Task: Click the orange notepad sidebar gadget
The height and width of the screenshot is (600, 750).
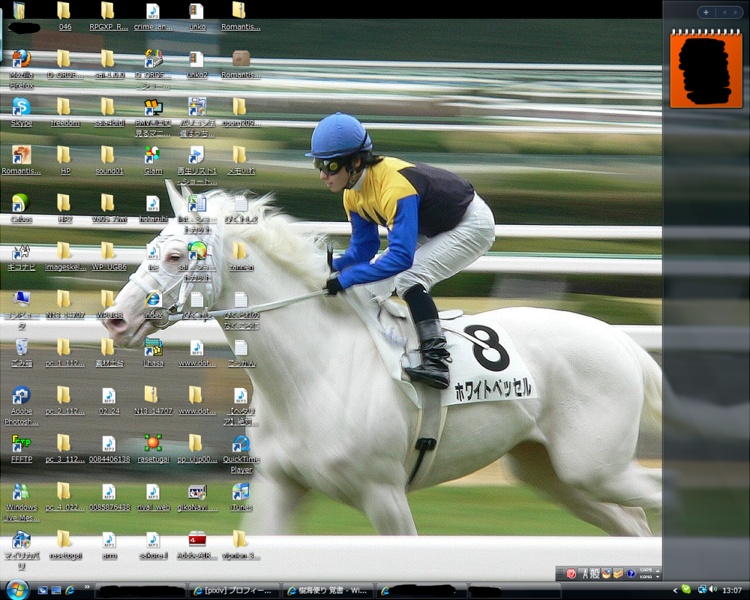Action: click(x=706, y=68)
